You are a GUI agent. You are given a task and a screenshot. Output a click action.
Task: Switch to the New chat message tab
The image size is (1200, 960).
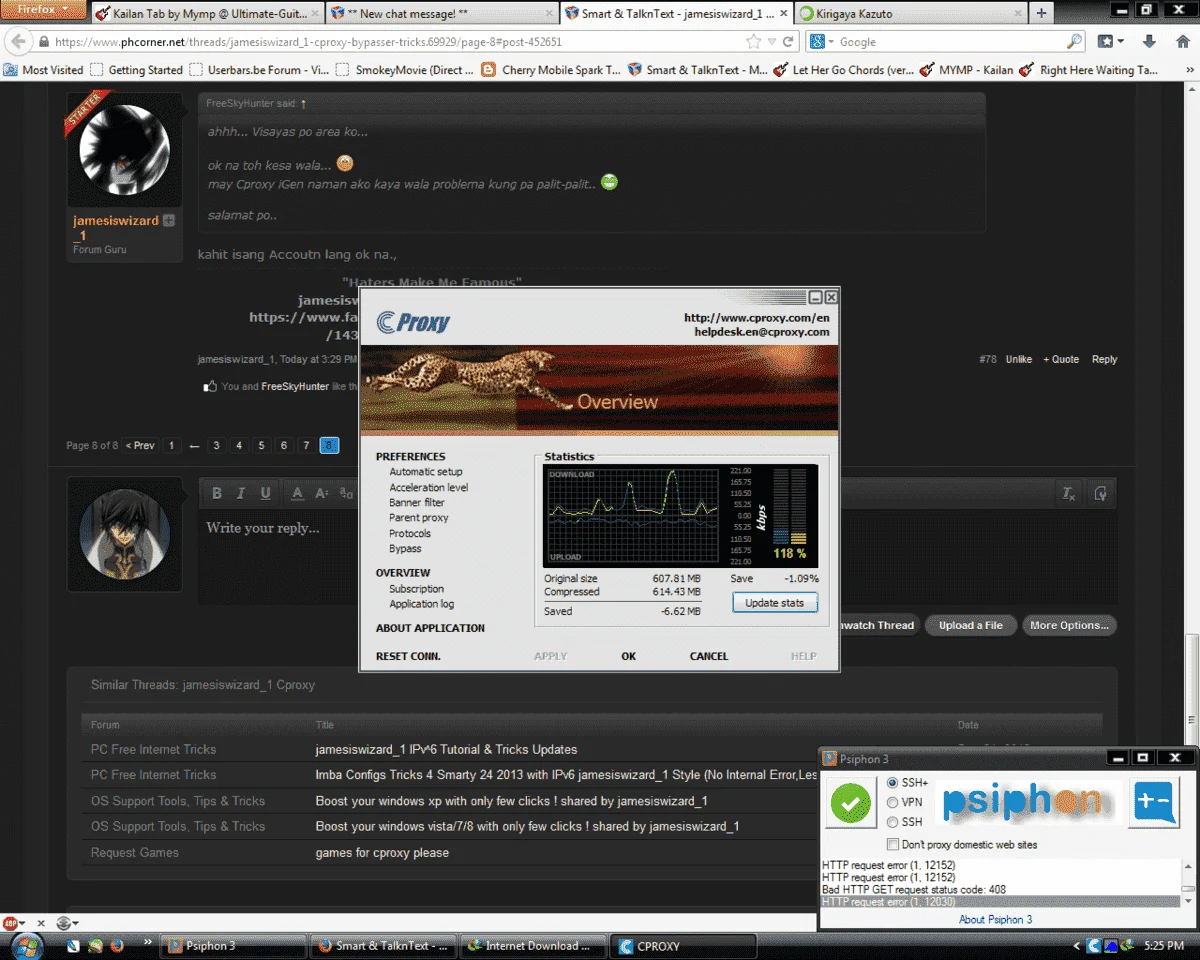pyautogui.click(x=441, y=13)
